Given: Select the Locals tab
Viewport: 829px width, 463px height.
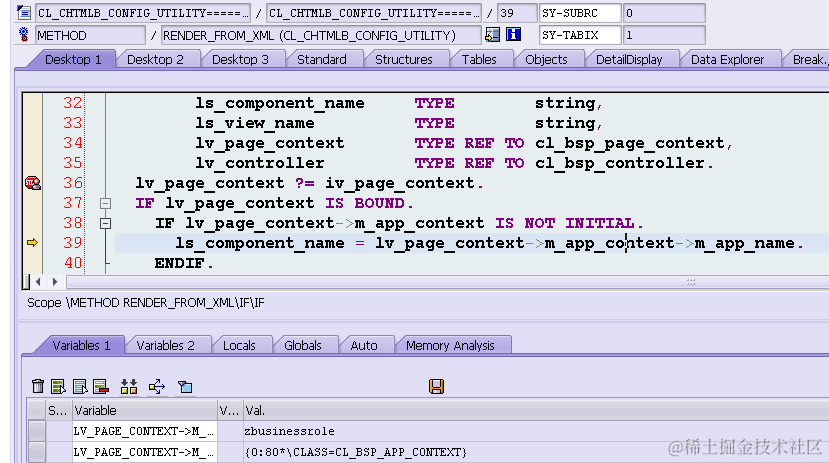Looking at the screenshot, I should point(239,345).
